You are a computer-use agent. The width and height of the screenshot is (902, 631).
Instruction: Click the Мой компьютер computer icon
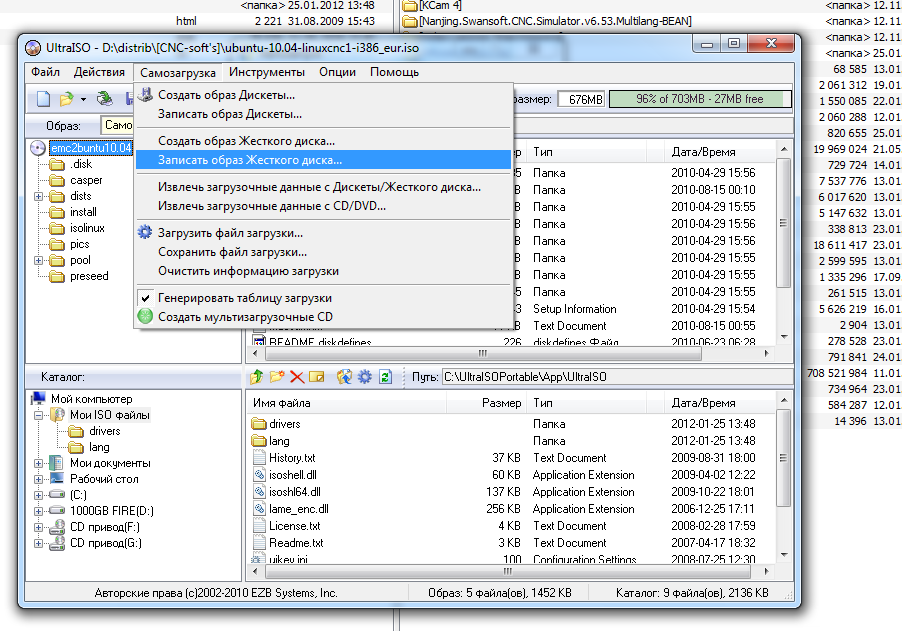pyautogui.click(x=39, y=399)
